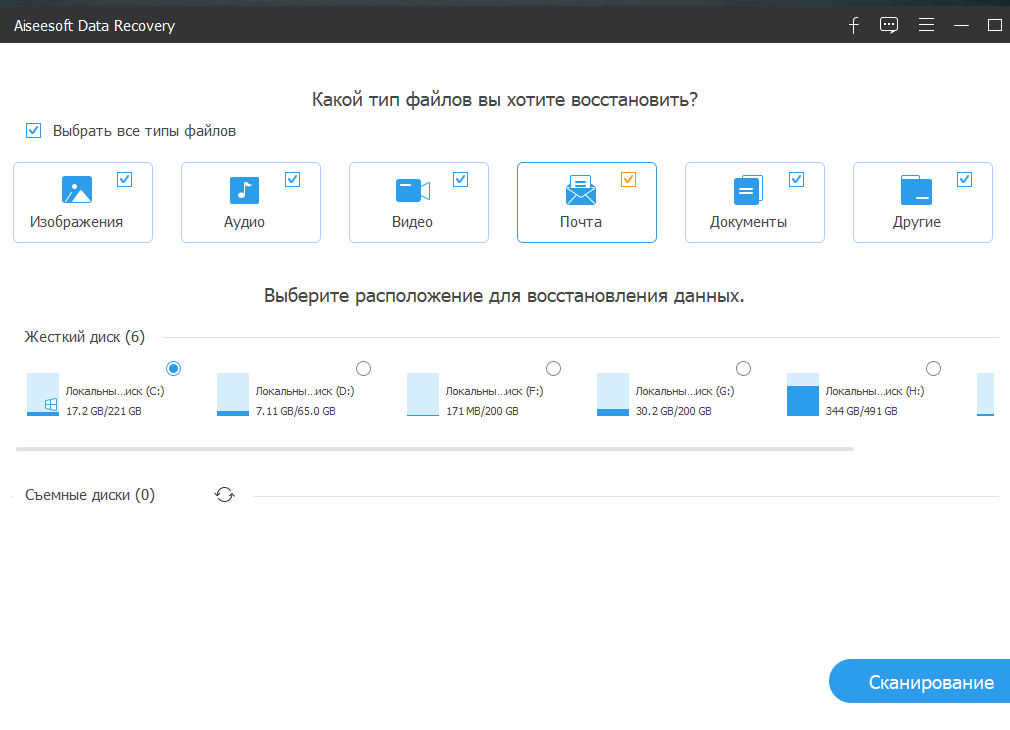The image size is (1010, 730).
Task: Click the Съемные диски (0) heading
Action: tap(90, 495)
